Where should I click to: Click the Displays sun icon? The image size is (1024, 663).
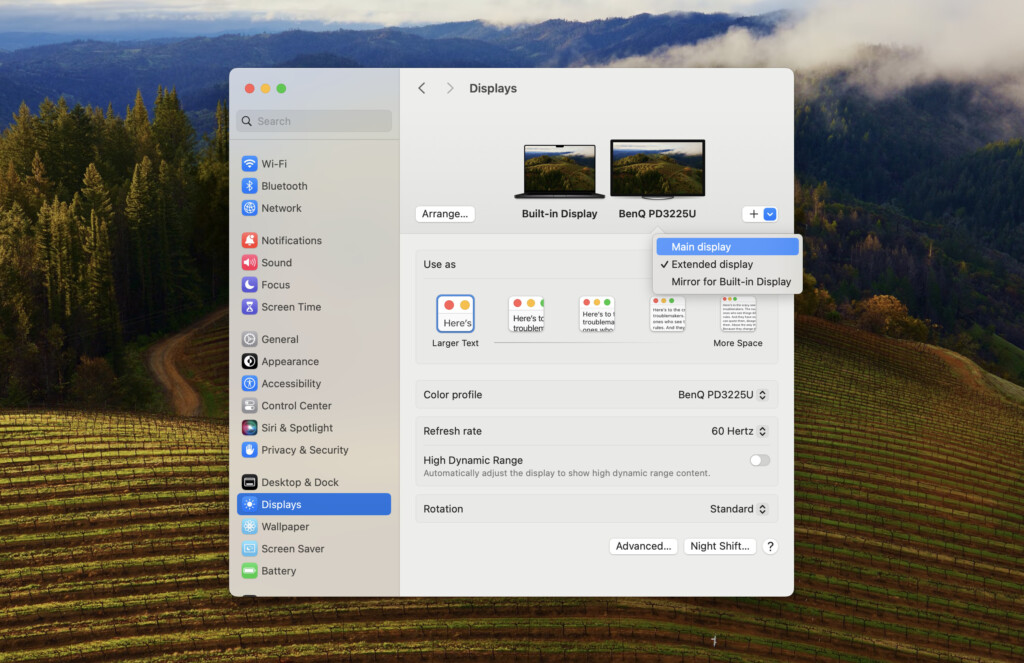coord(249,504)
